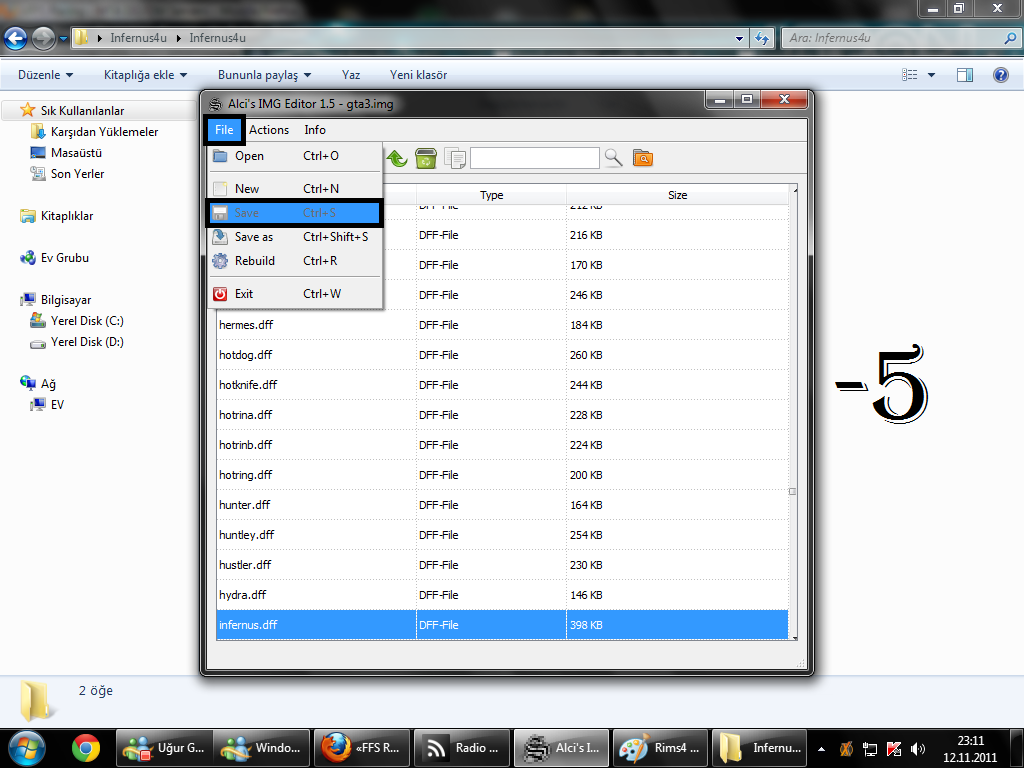This screenshot has height=768, width=1024.
Task: Choose New from the File menu
Action: [x=295, y=189]
